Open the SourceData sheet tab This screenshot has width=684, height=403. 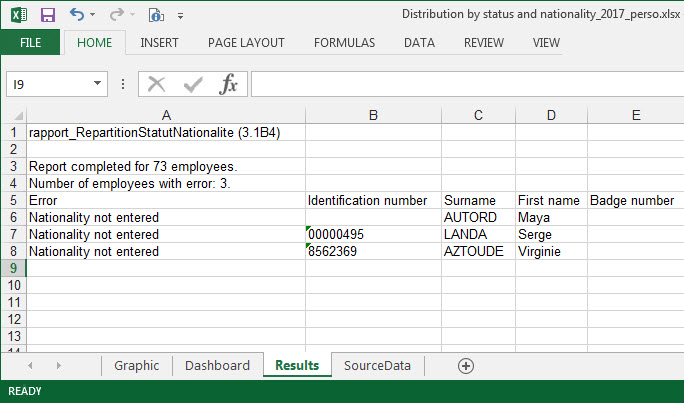[377, 365]
